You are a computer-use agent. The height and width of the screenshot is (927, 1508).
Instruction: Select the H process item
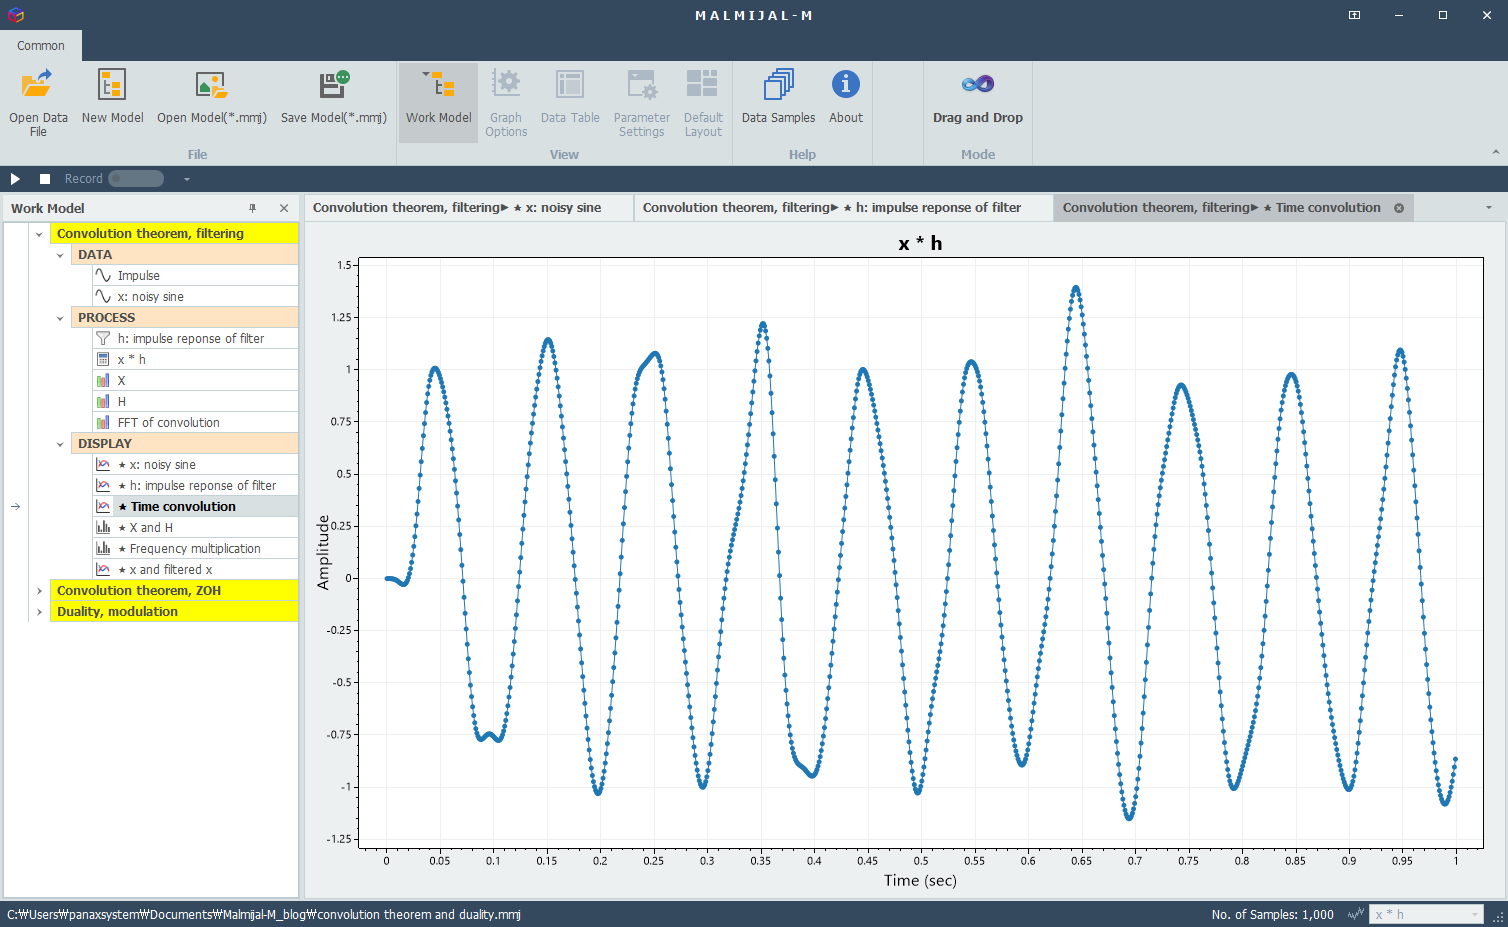coord(195,402)
